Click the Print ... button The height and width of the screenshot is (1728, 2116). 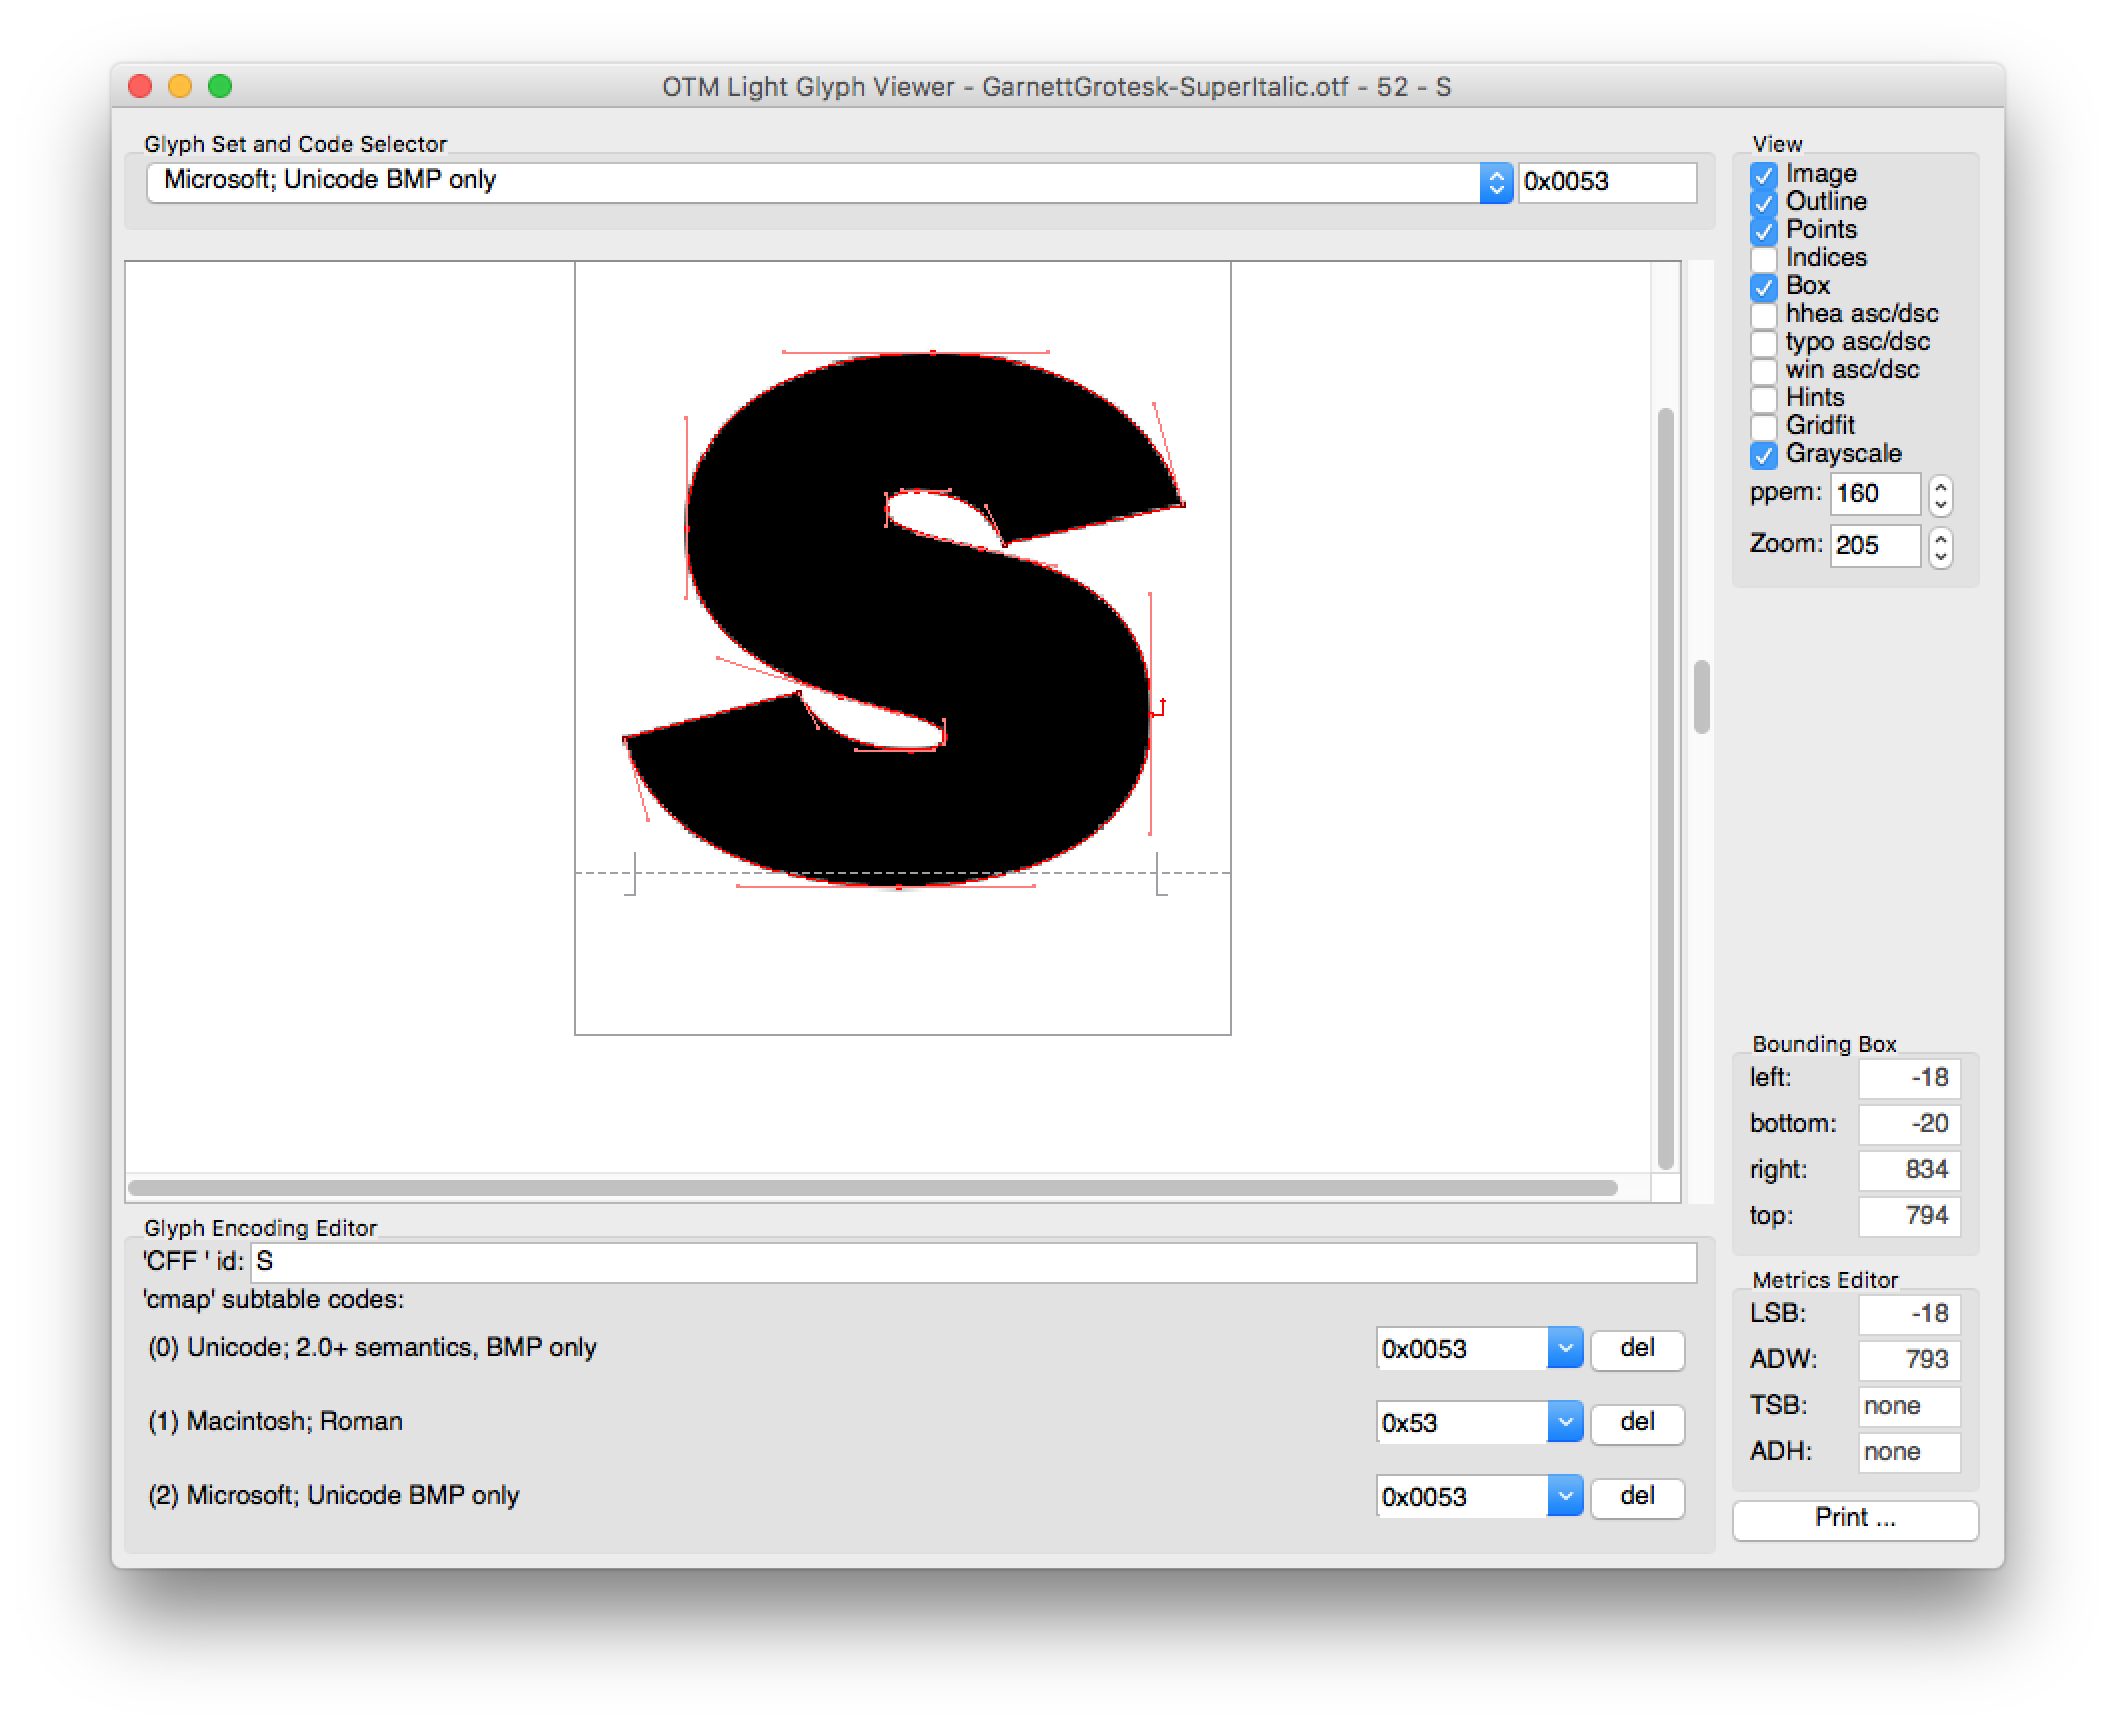[1855, 1519]
